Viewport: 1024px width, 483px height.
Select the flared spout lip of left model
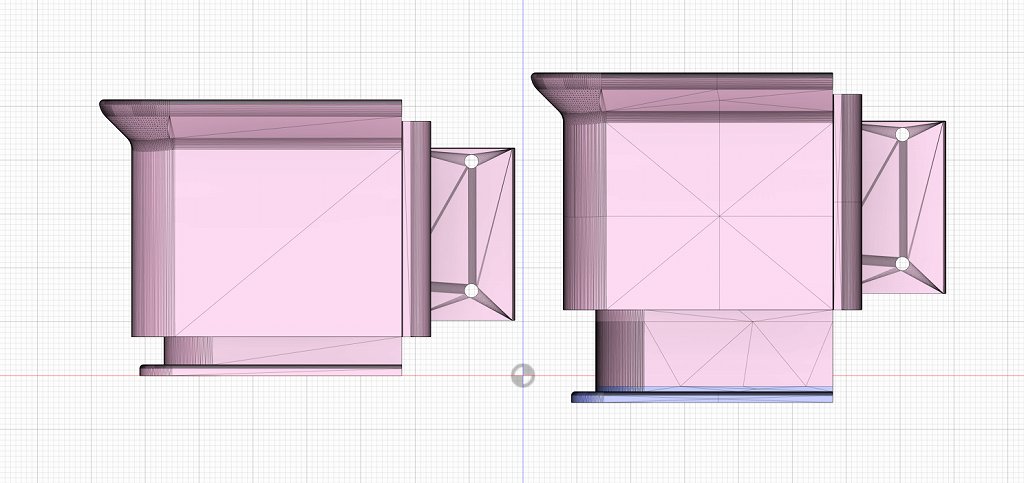point(136,124)
